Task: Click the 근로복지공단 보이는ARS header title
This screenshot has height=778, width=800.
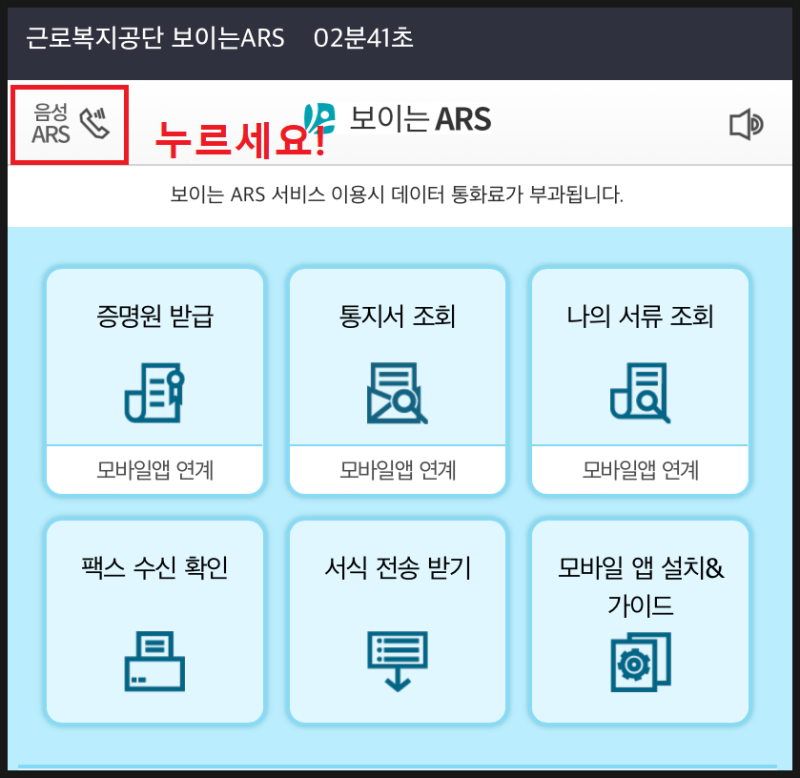Action: click(x=155, y=38)
